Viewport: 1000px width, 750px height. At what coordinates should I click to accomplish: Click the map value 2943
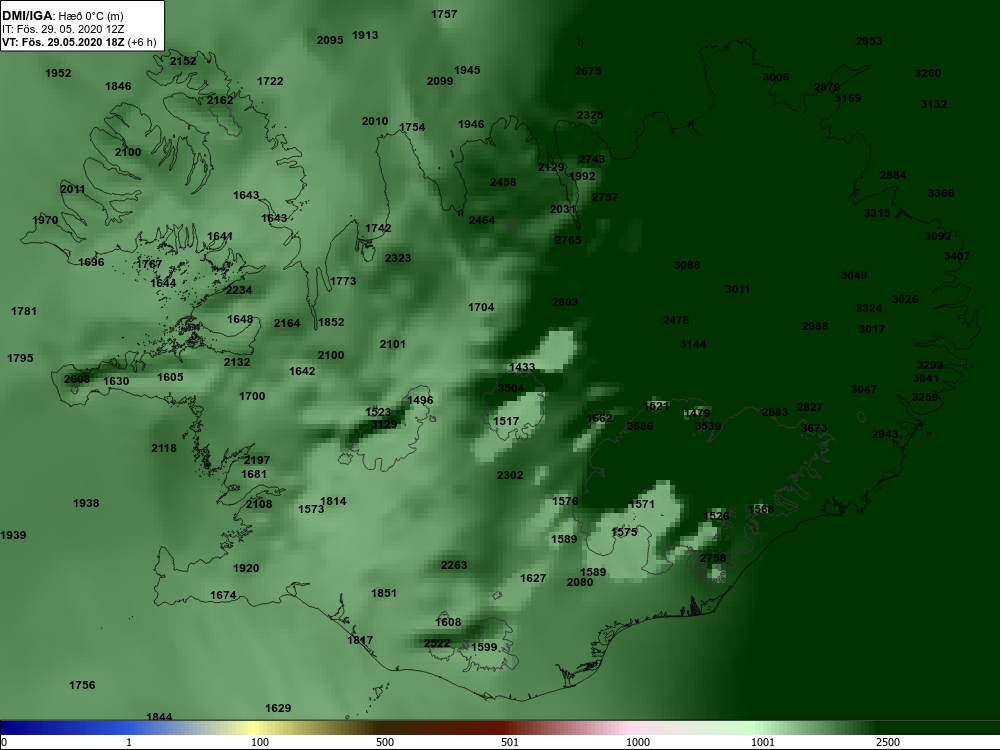(x=885, y=434)
